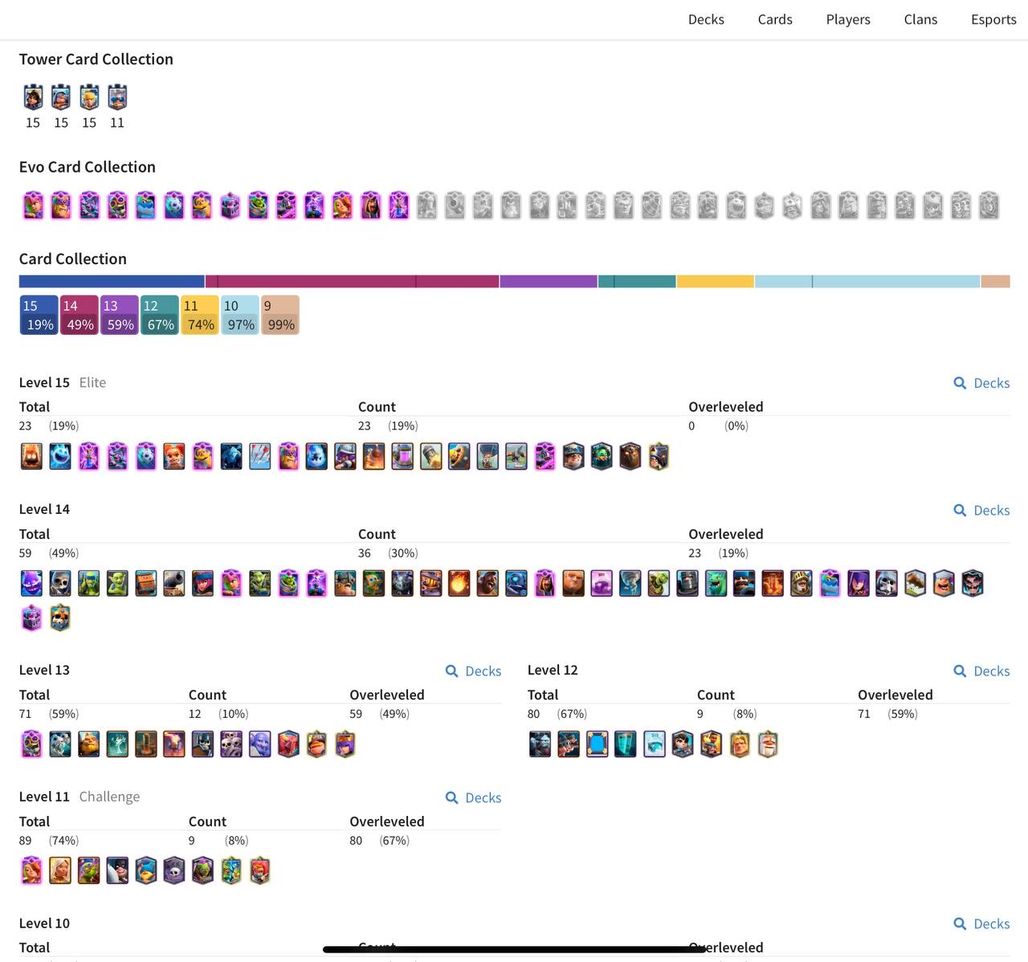
Task: Click the 'Level 10' section heading
Action: [x=45, y=923]
